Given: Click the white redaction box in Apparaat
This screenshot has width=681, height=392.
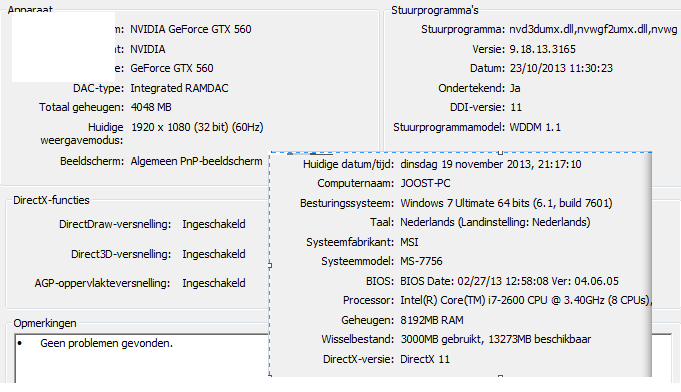Looking at the screenshot, I should click(x=63, y=47).
